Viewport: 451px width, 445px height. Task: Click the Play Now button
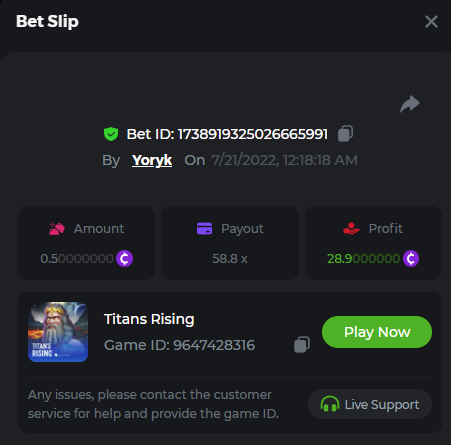[x=377, y=332]
